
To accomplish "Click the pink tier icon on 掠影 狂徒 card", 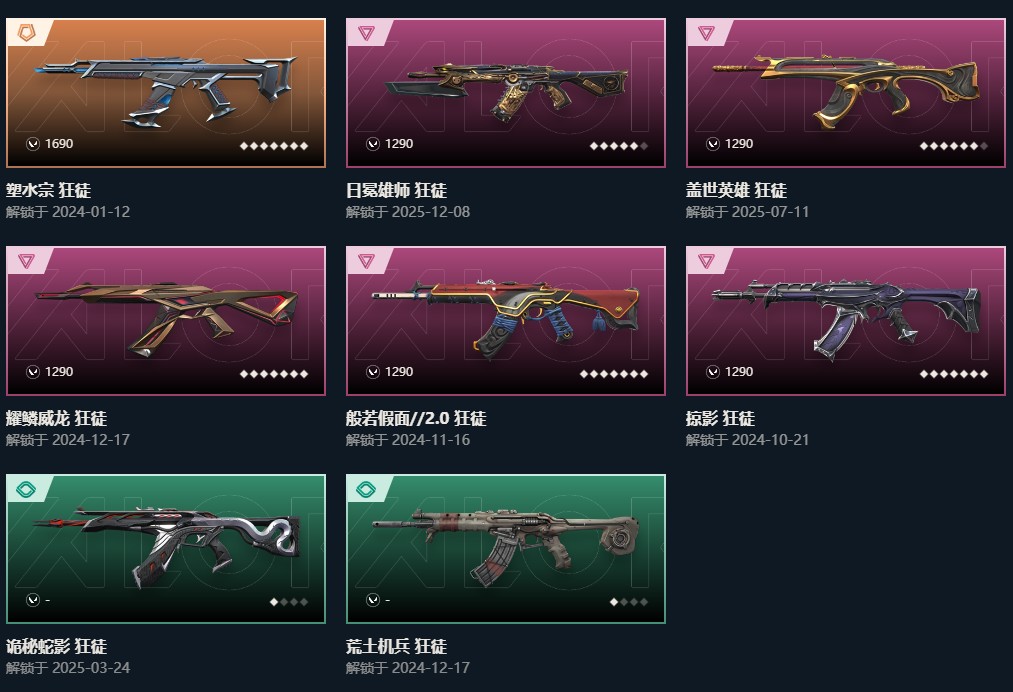I will (706, 260).
